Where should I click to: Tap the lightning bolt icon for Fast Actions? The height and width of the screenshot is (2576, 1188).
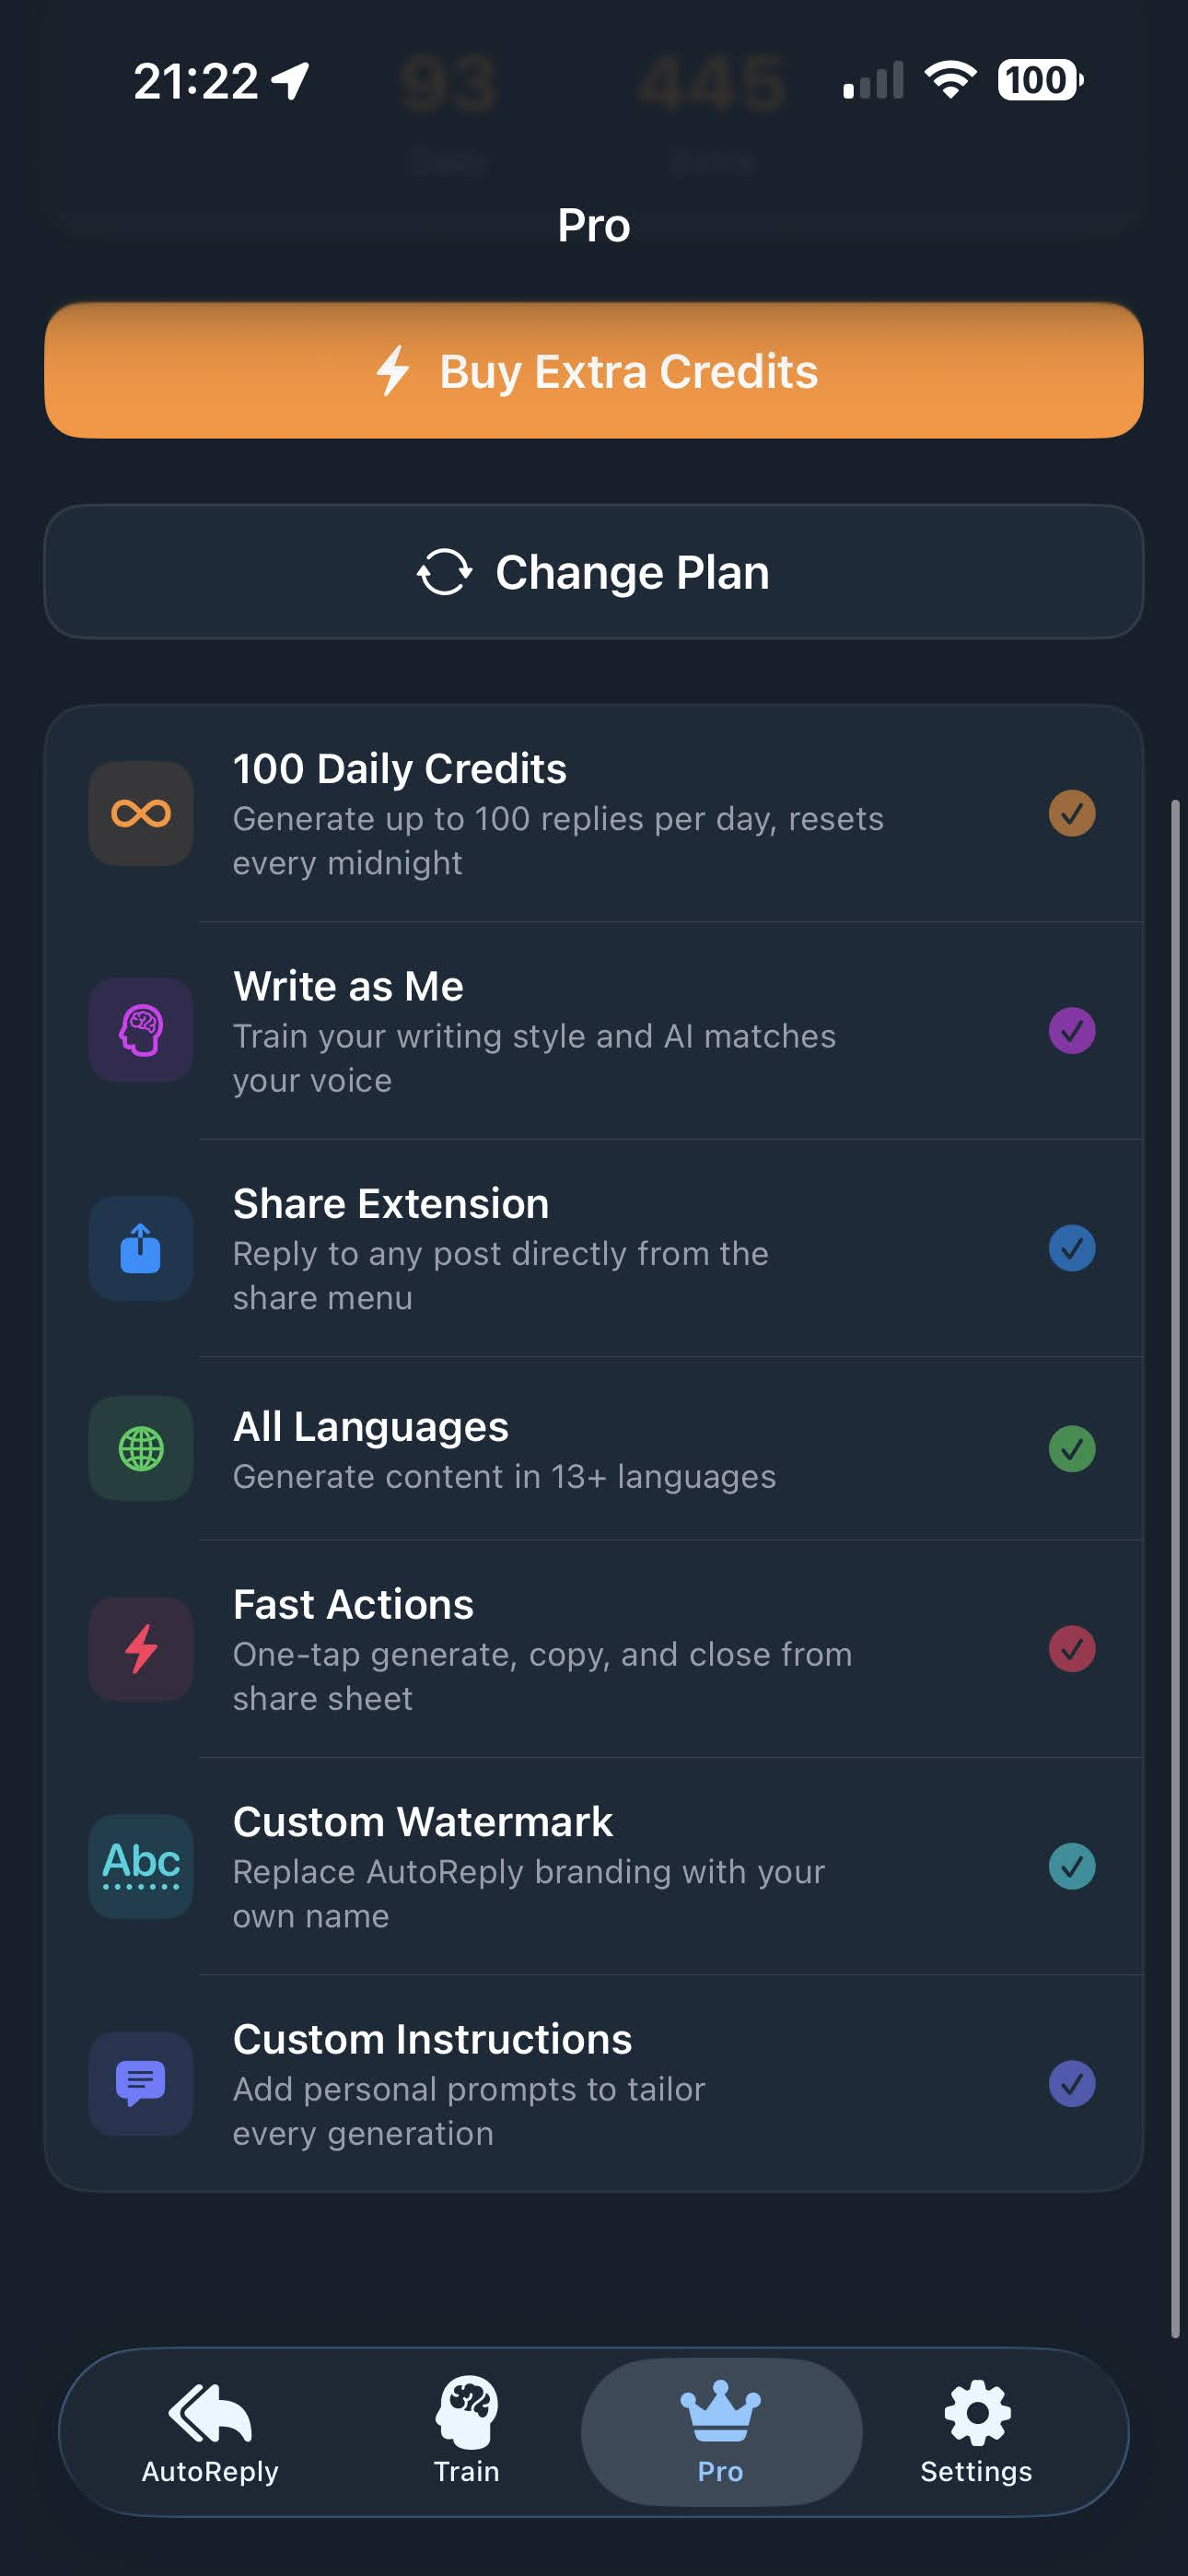click(140, 1650)
